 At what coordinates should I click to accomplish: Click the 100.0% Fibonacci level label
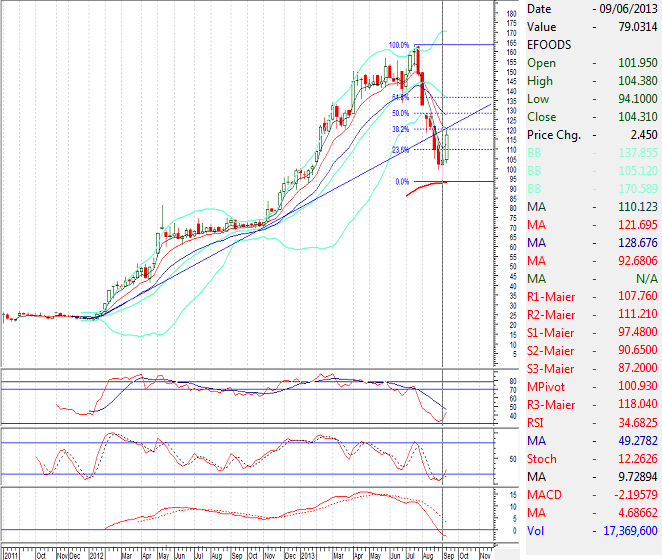[400, 45]
